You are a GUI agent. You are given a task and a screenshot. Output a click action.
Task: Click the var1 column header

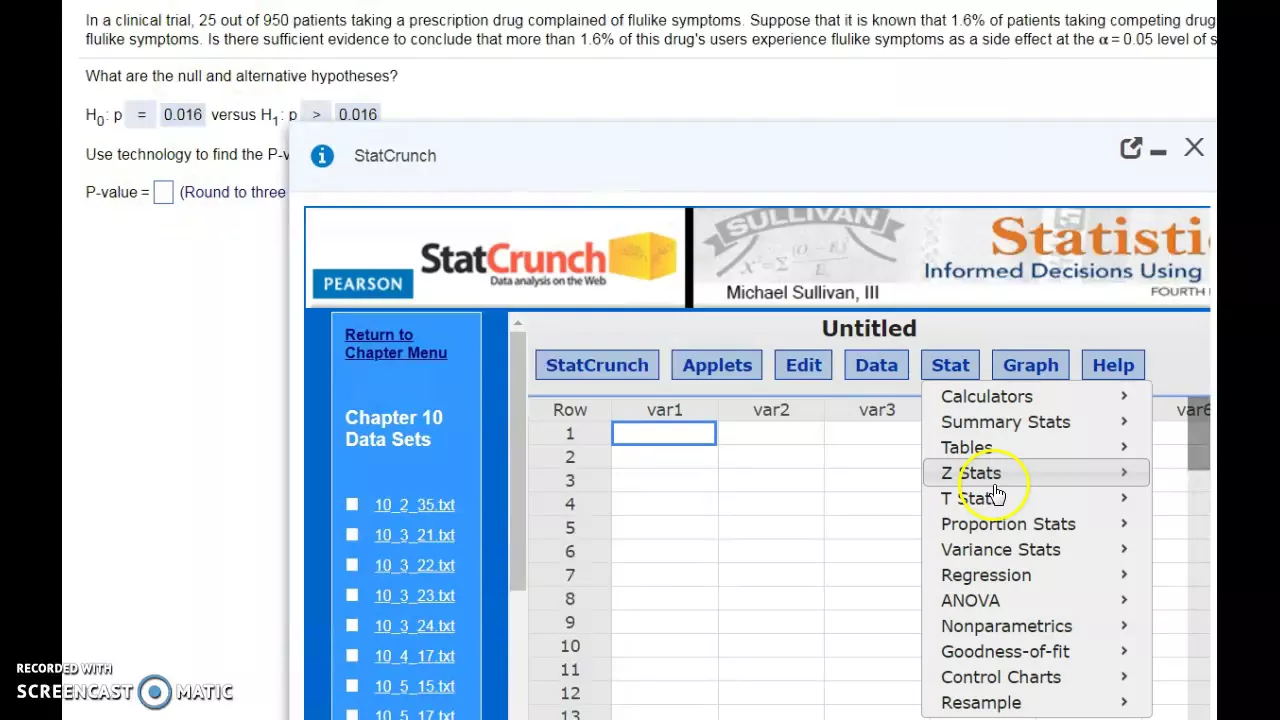click(664, 410)
